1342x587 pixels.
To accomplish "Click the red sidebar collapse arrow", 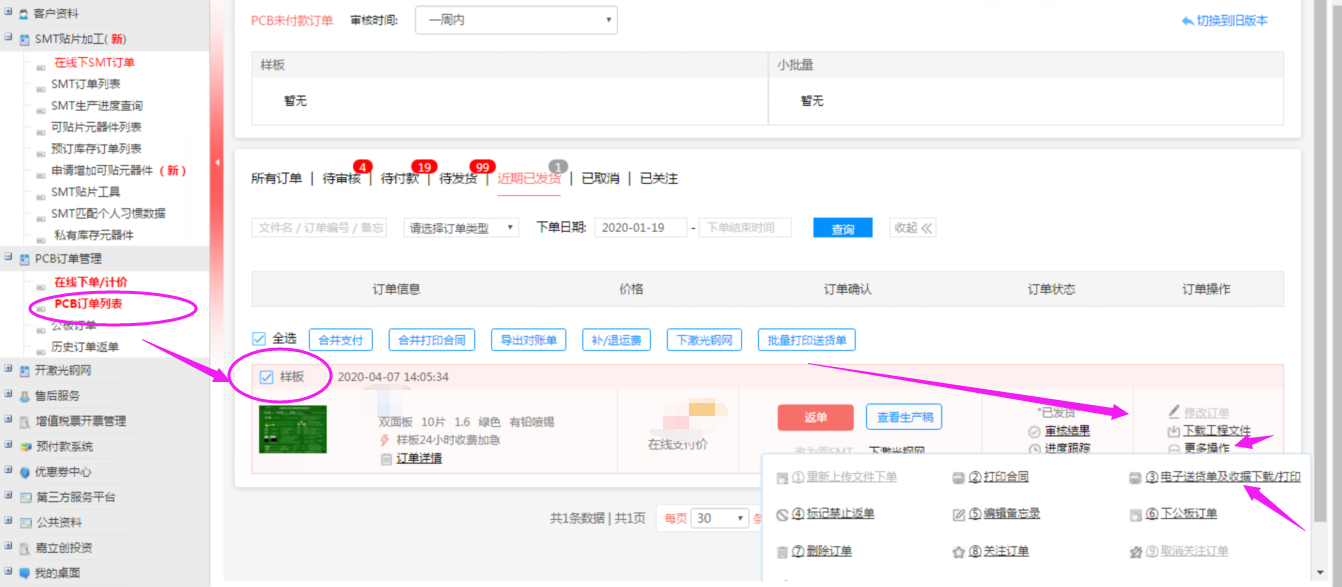I will click(x=217, y=163).
